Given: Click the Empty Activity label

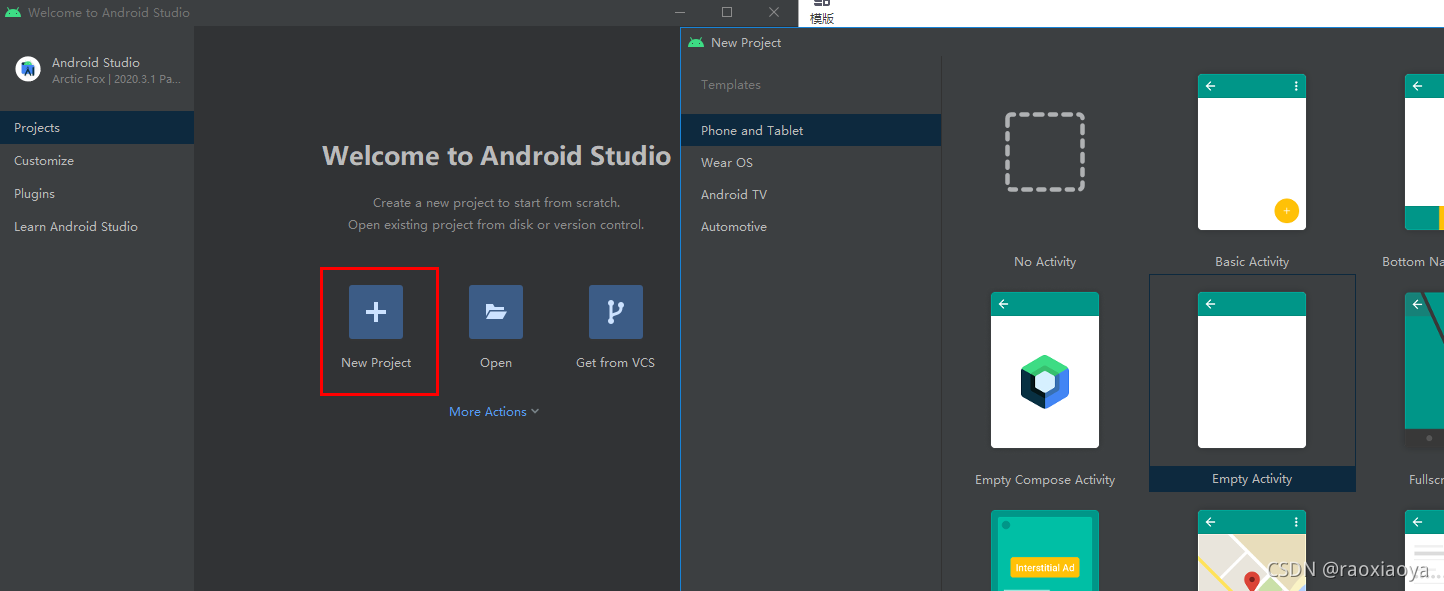Looking at the screenshot, I should [x=1252, y=479].
